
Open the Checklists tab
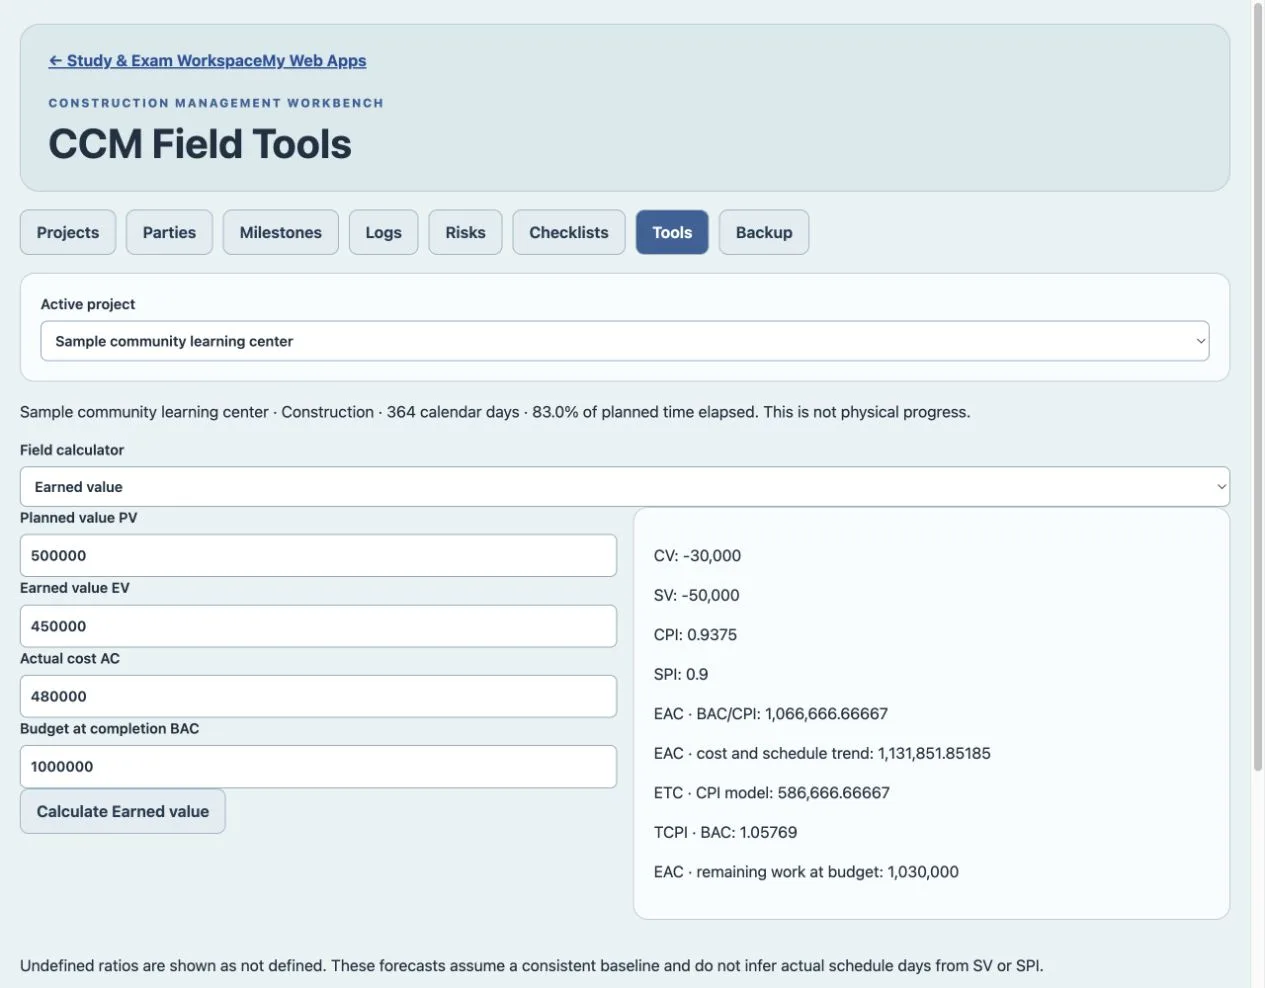point(568,232)
